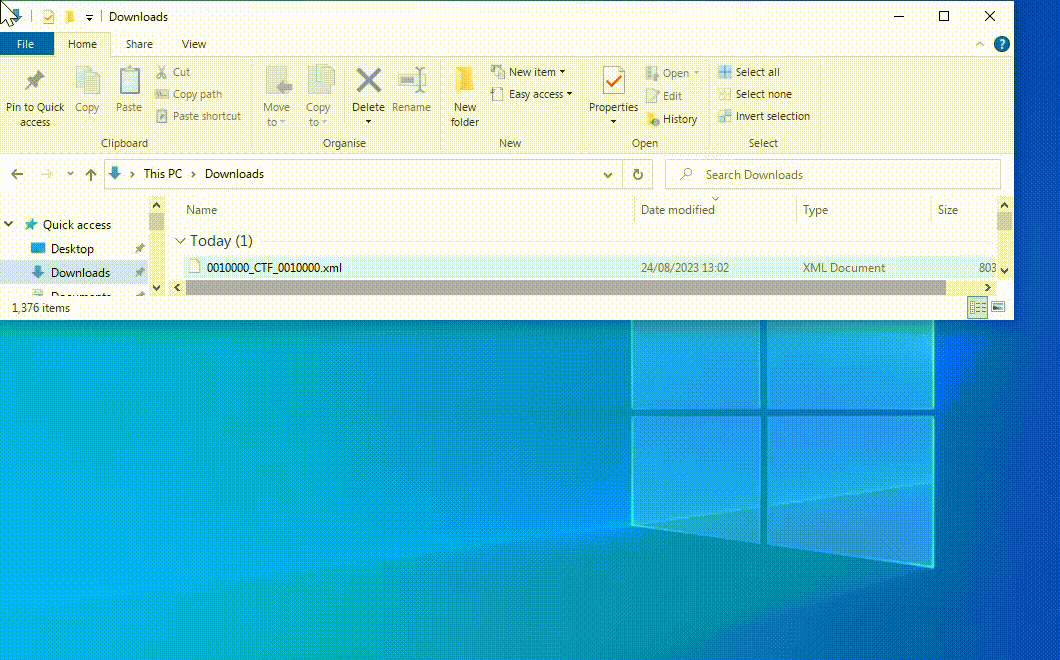Collapse the ribbon with the chevron

tap(980, 44)
